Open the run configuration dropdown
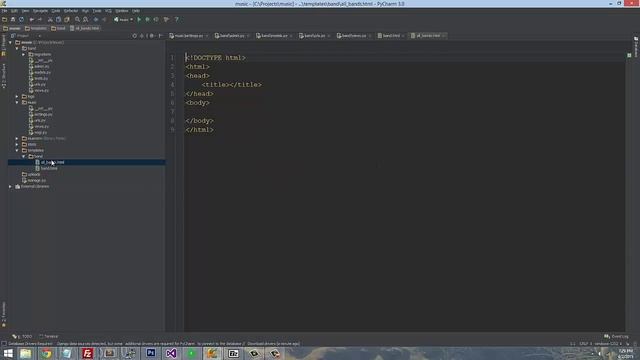640x360 pixels. [x=123, y=19]
